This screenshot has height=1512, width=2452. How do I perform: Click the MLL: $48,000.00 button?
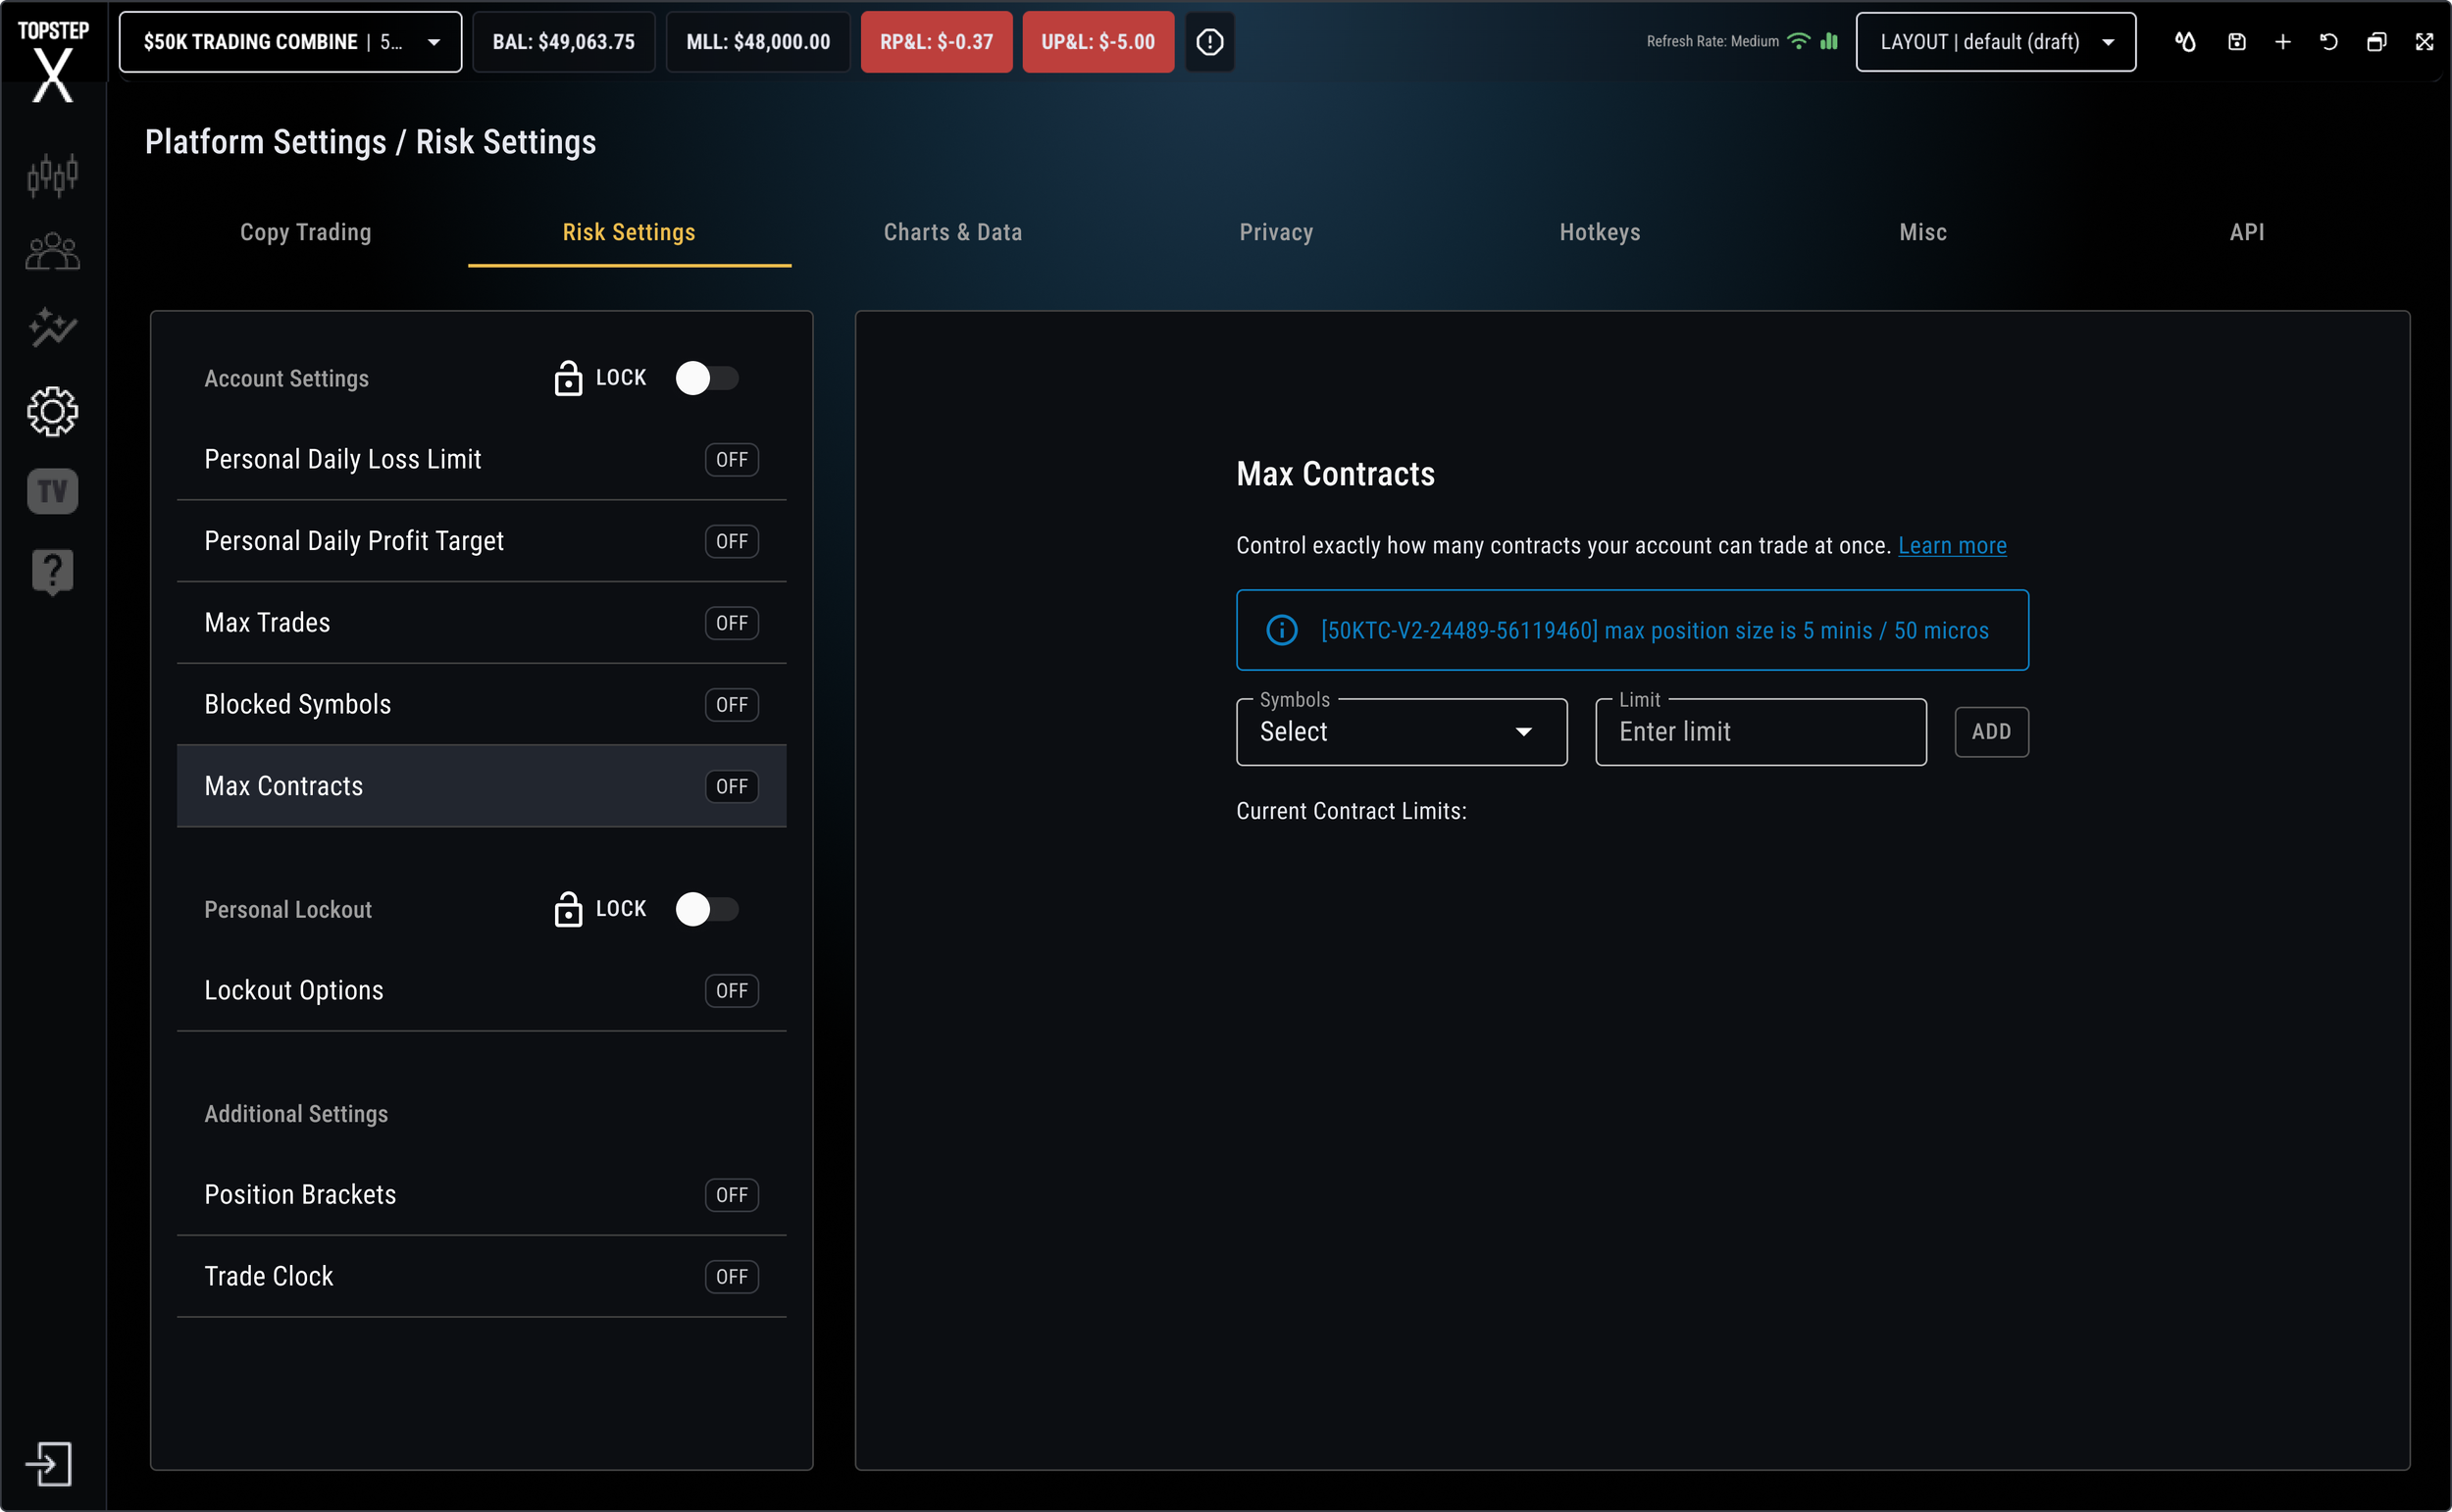[x=758, y=42]
